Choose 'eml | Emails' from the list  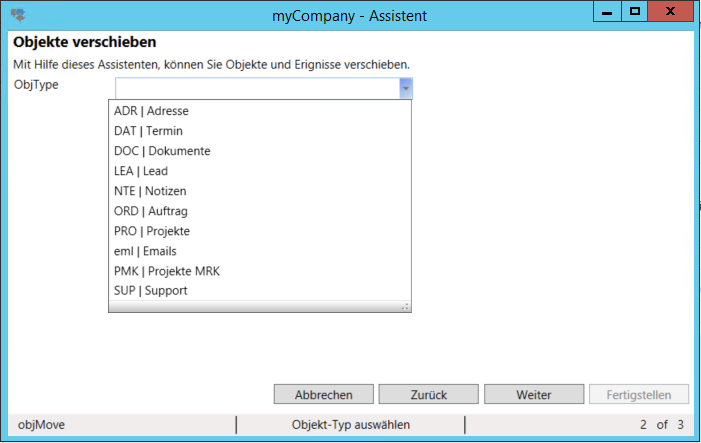pos(145,251)
